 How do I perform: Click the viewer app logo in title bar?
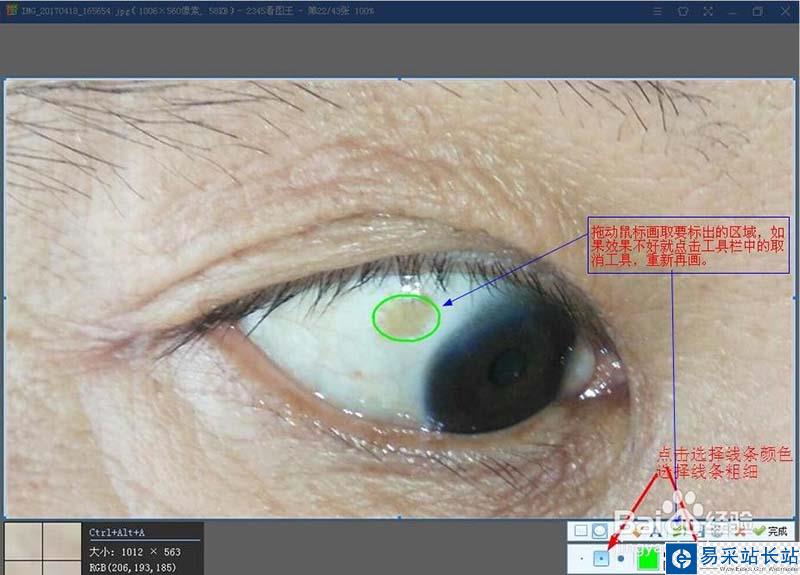(11, 10)
